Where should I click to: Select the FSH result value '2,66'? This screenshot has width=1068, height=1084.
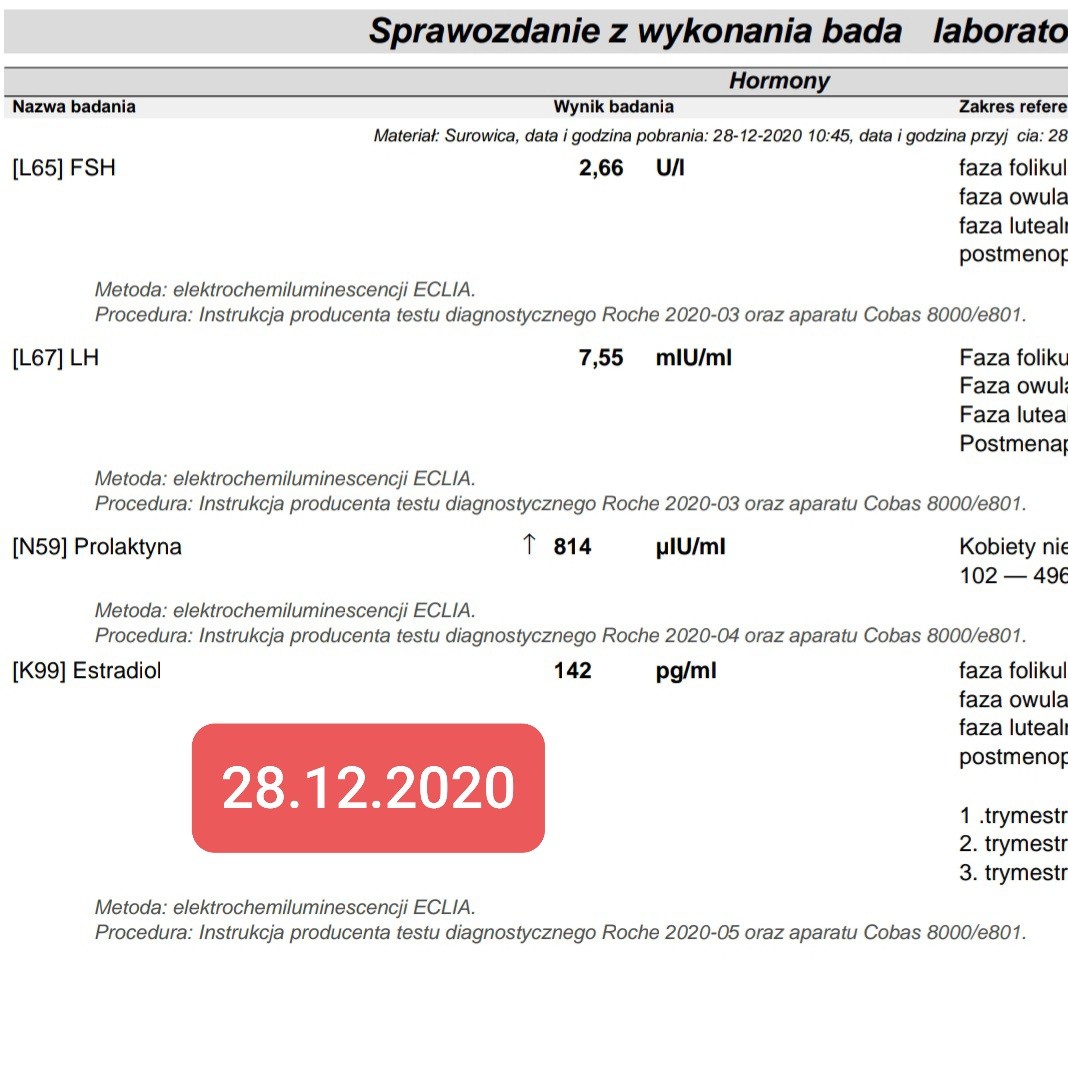coord(601,168)
